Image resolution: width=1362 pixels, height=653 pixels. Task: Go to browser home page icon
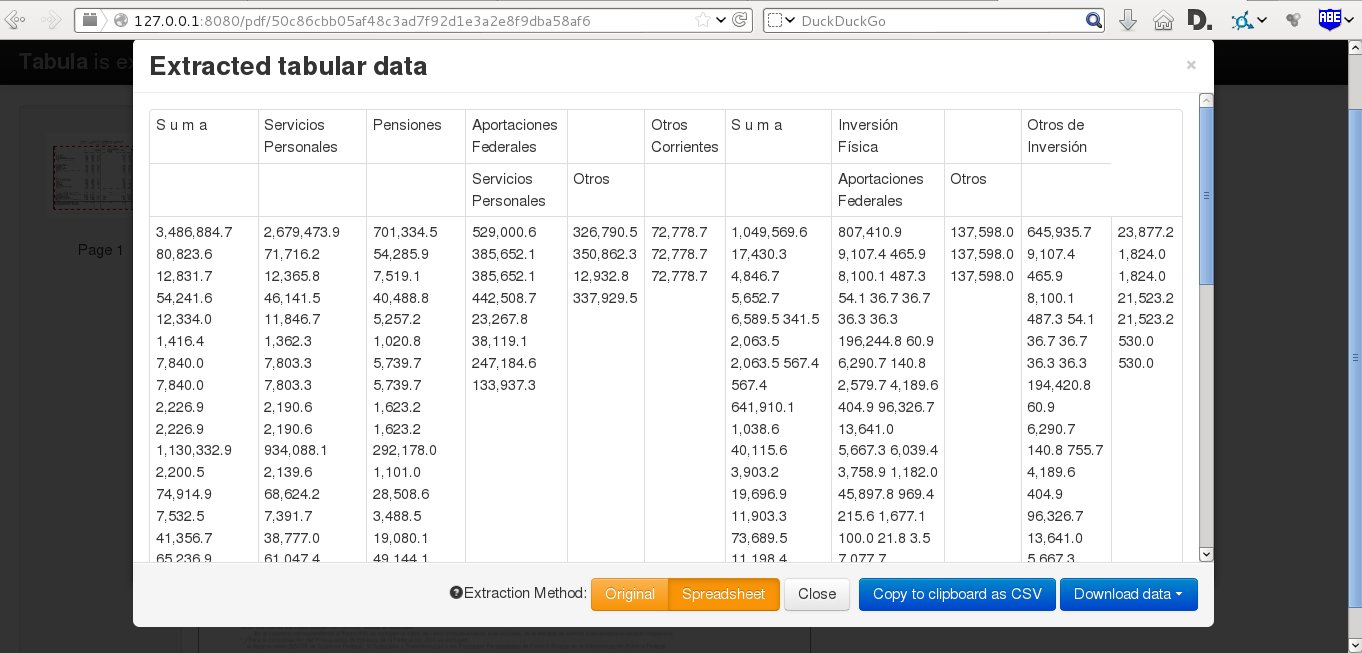[x=1162, y=20]
